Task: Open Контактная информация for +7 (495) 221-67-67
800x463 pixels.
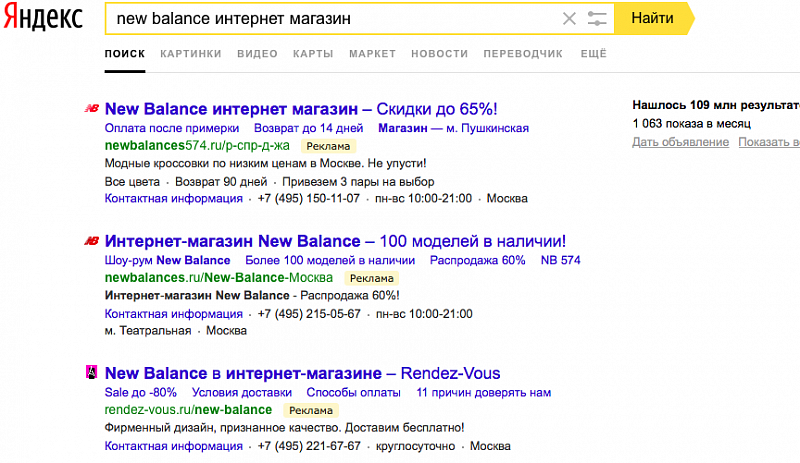Action: point(173,446)
